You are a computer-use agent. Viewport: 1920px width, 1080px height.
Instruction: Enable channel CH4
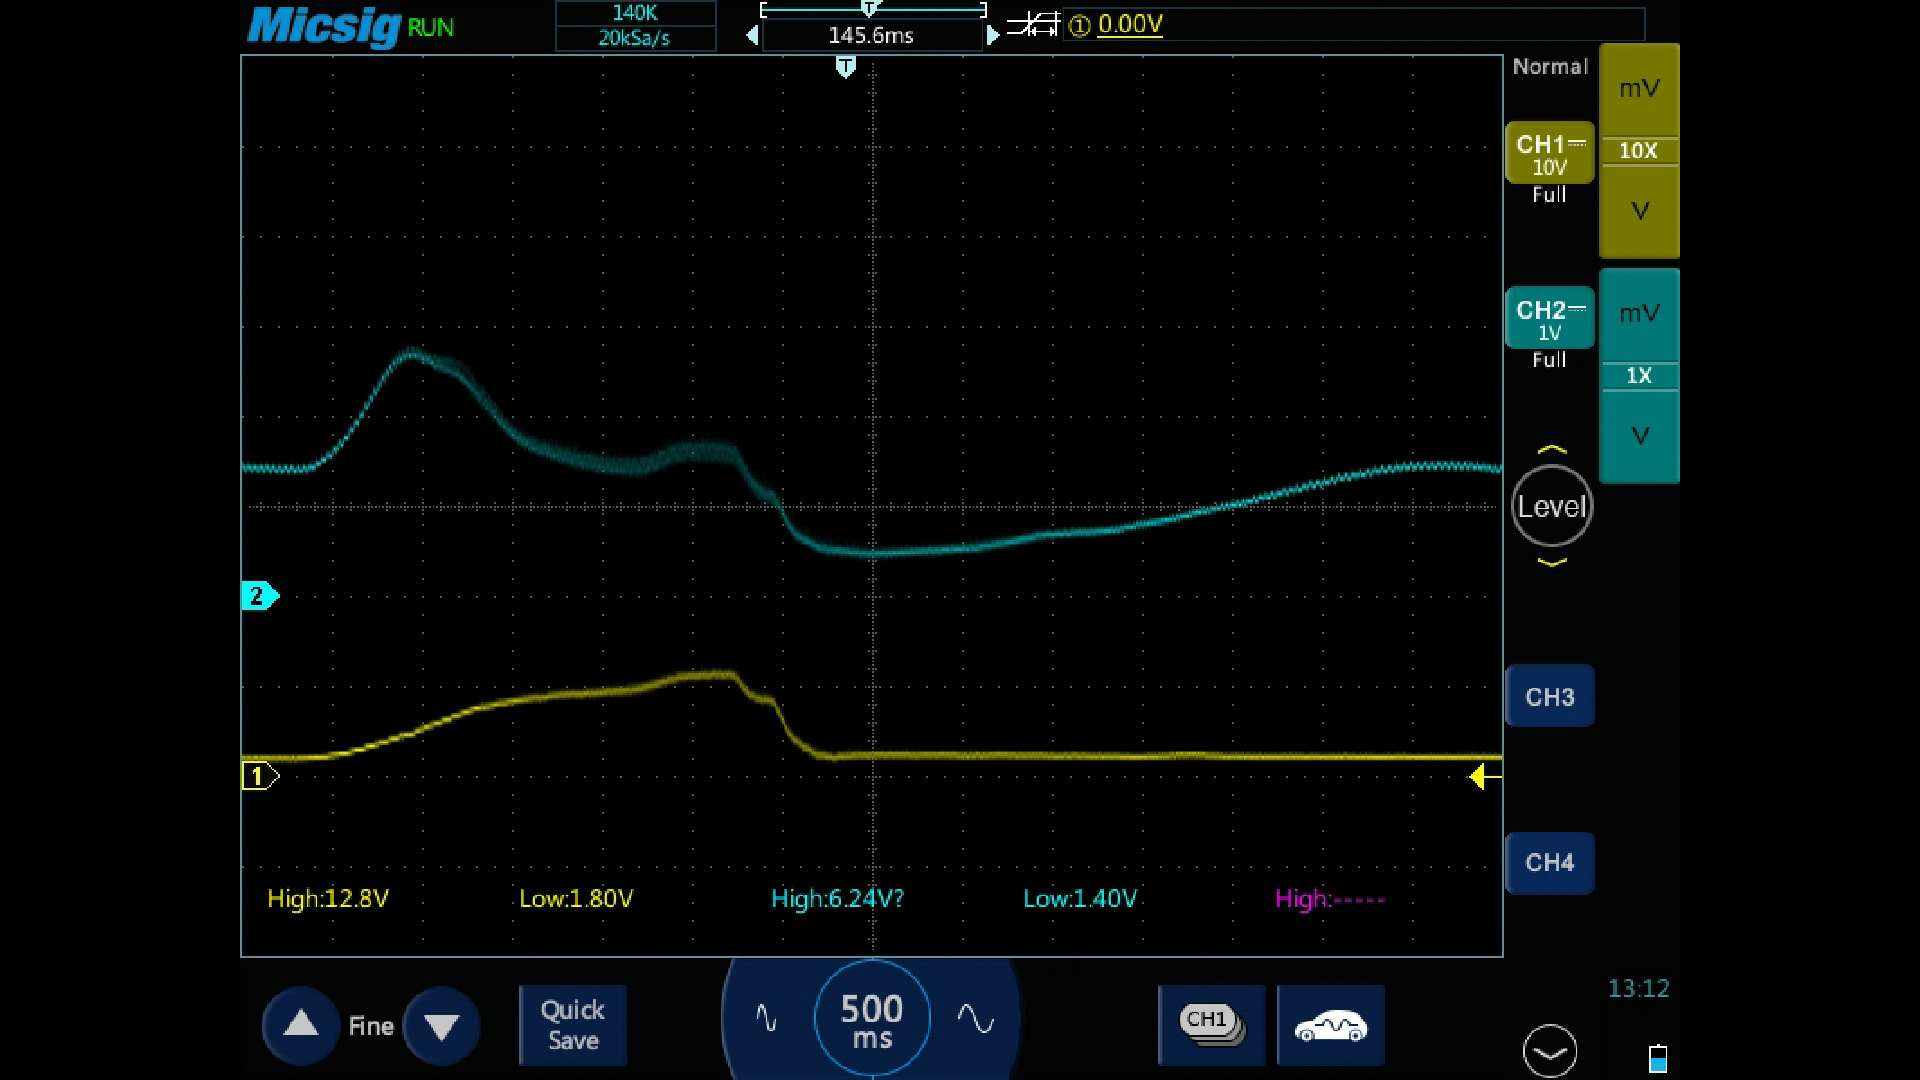tap(1549, 862)
